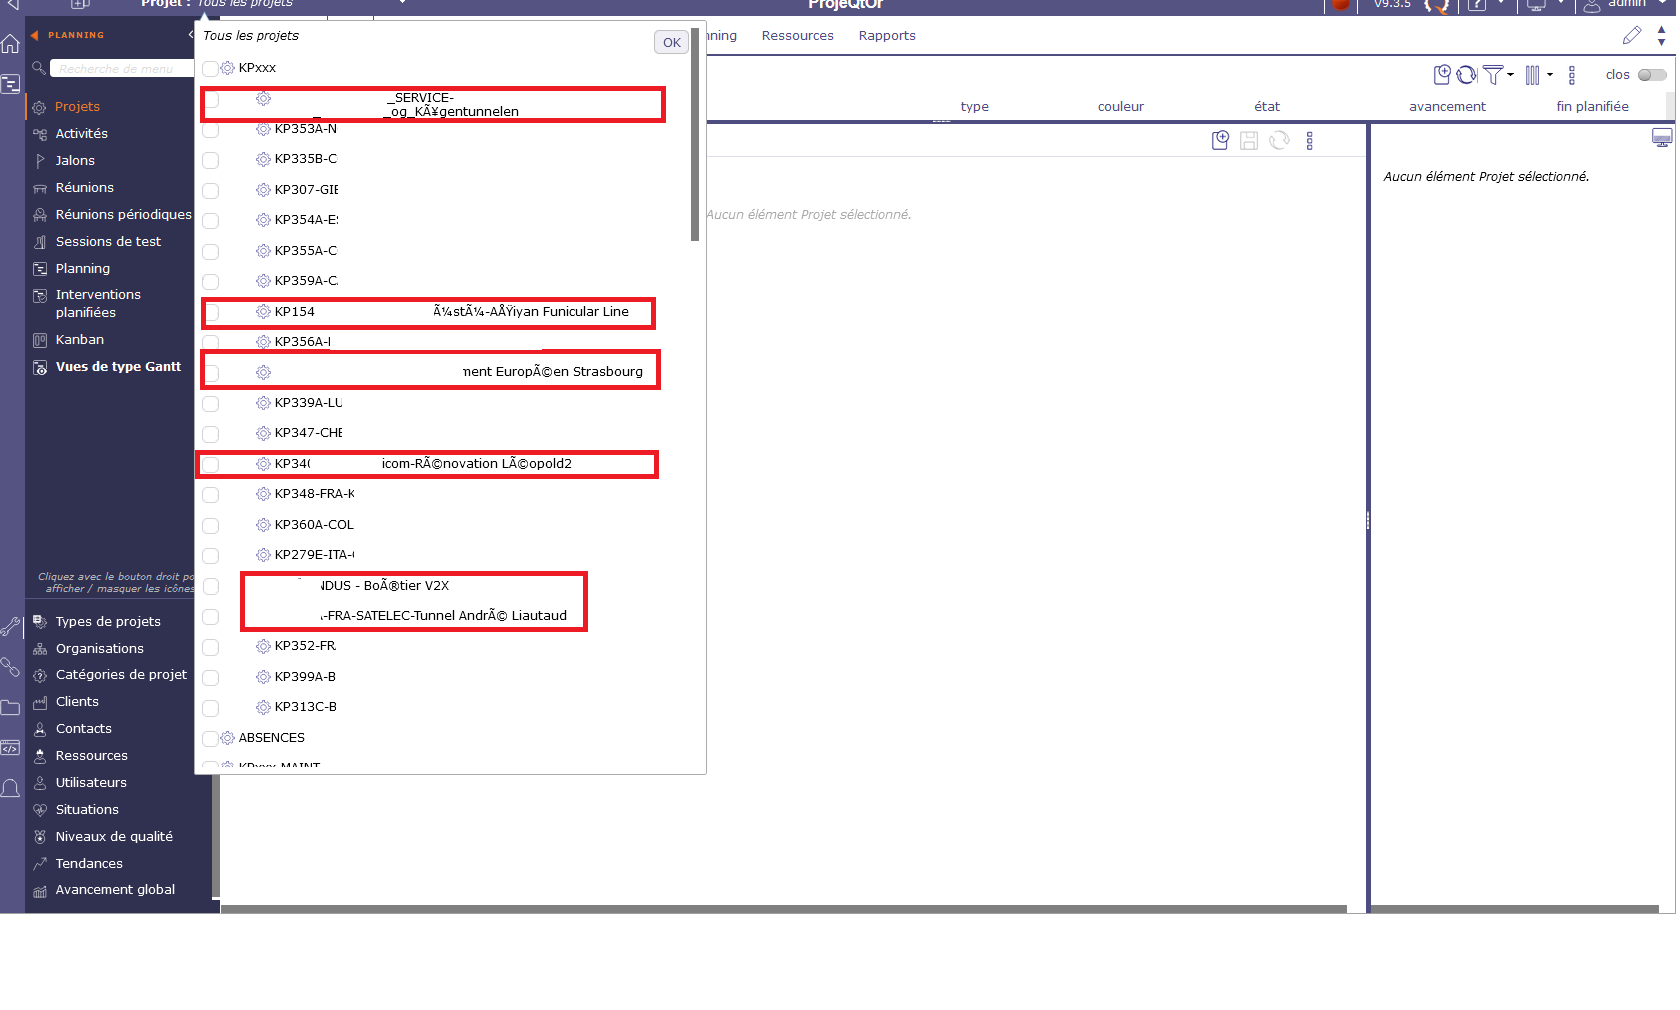The width and height of the screenshot is (1680, 1010).
Task: Click the pencil edit icon near Rapports
Action: pyautogui.click(x=1631, y=36)
